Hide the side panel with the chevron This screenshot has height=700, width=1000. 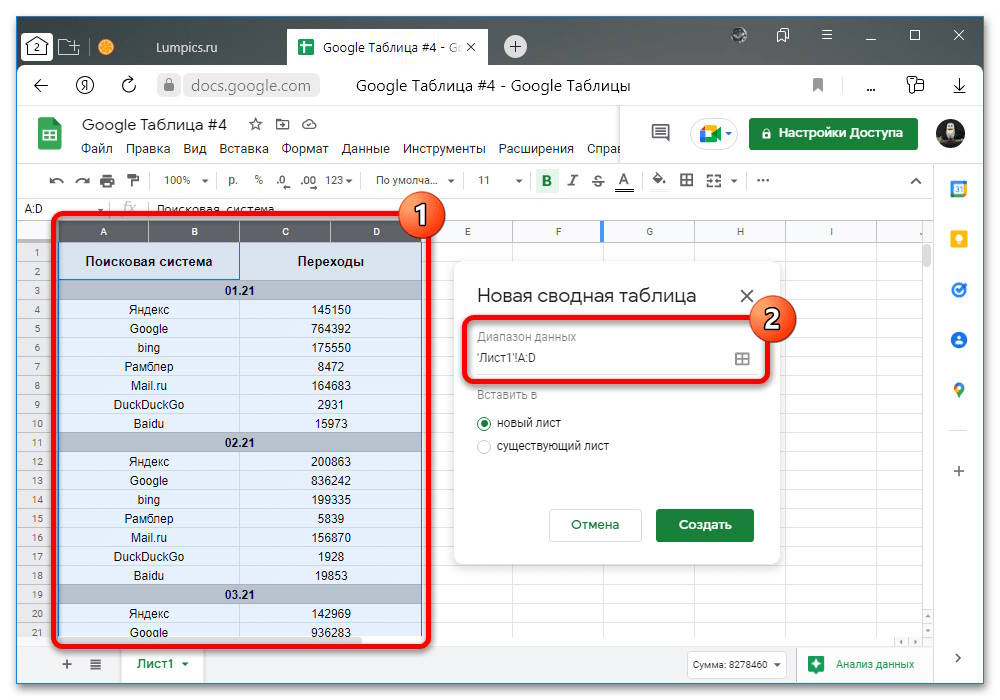[958, 658]
